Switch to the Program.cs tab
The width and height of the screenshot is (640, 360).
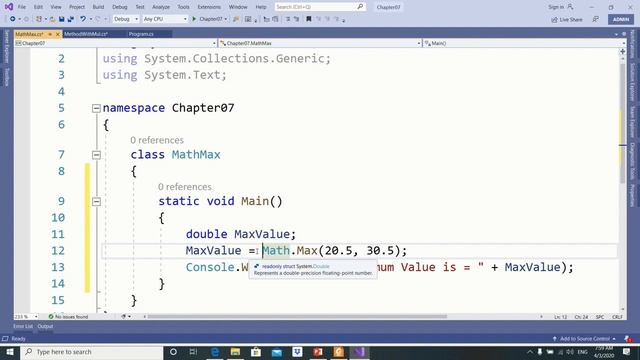pos(141,34)
